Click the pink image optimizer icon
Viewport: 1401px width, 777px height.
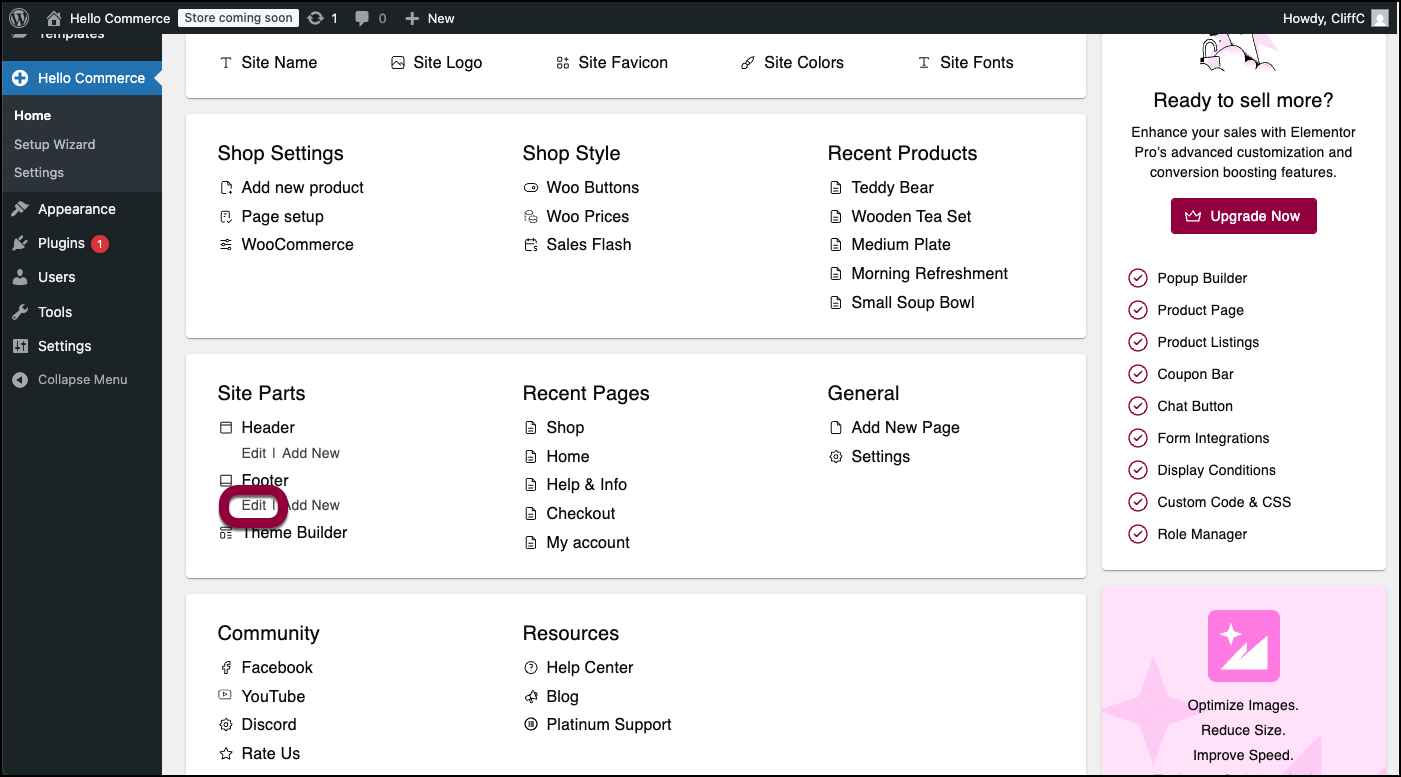(x=1243, y=646)
